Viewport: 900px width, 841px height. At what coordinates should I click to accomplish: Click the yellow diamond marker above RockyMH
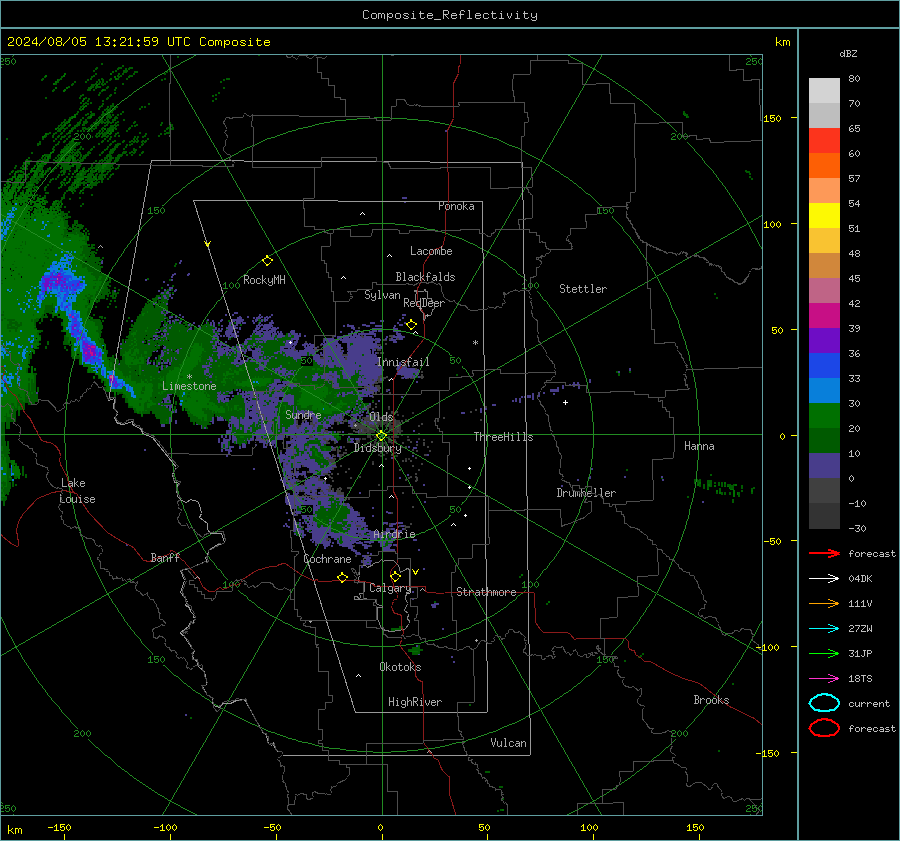click(267, 261)
